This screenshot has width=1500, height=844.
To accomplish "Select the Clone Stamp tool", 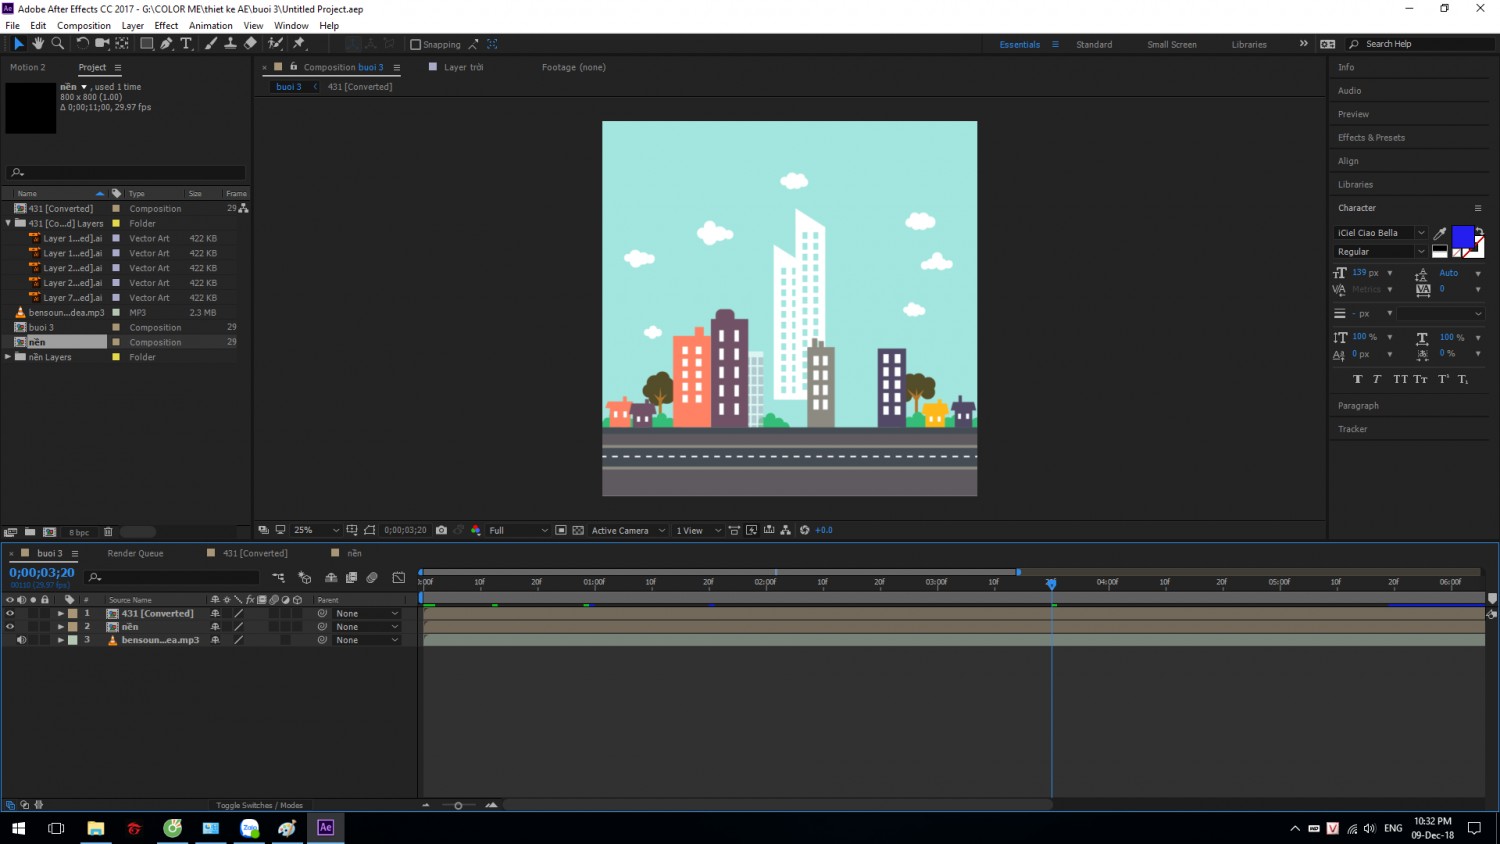I will coord(230,43).
